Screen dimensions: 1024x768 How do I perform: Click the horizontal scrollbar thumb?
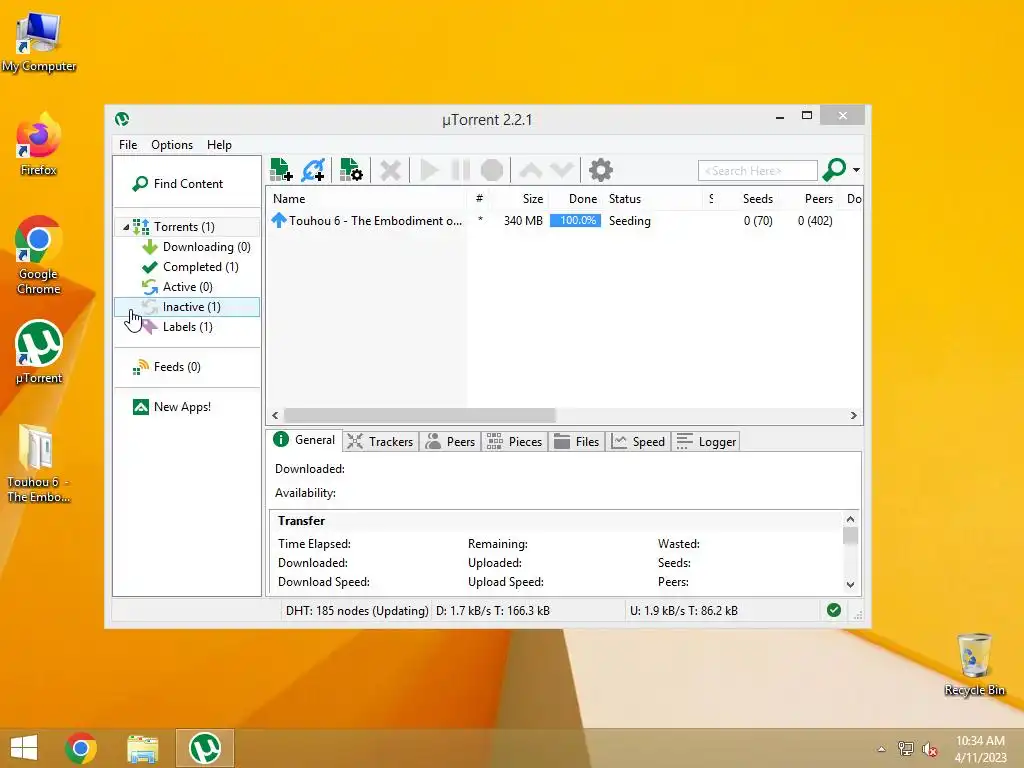tap(420, 415)
